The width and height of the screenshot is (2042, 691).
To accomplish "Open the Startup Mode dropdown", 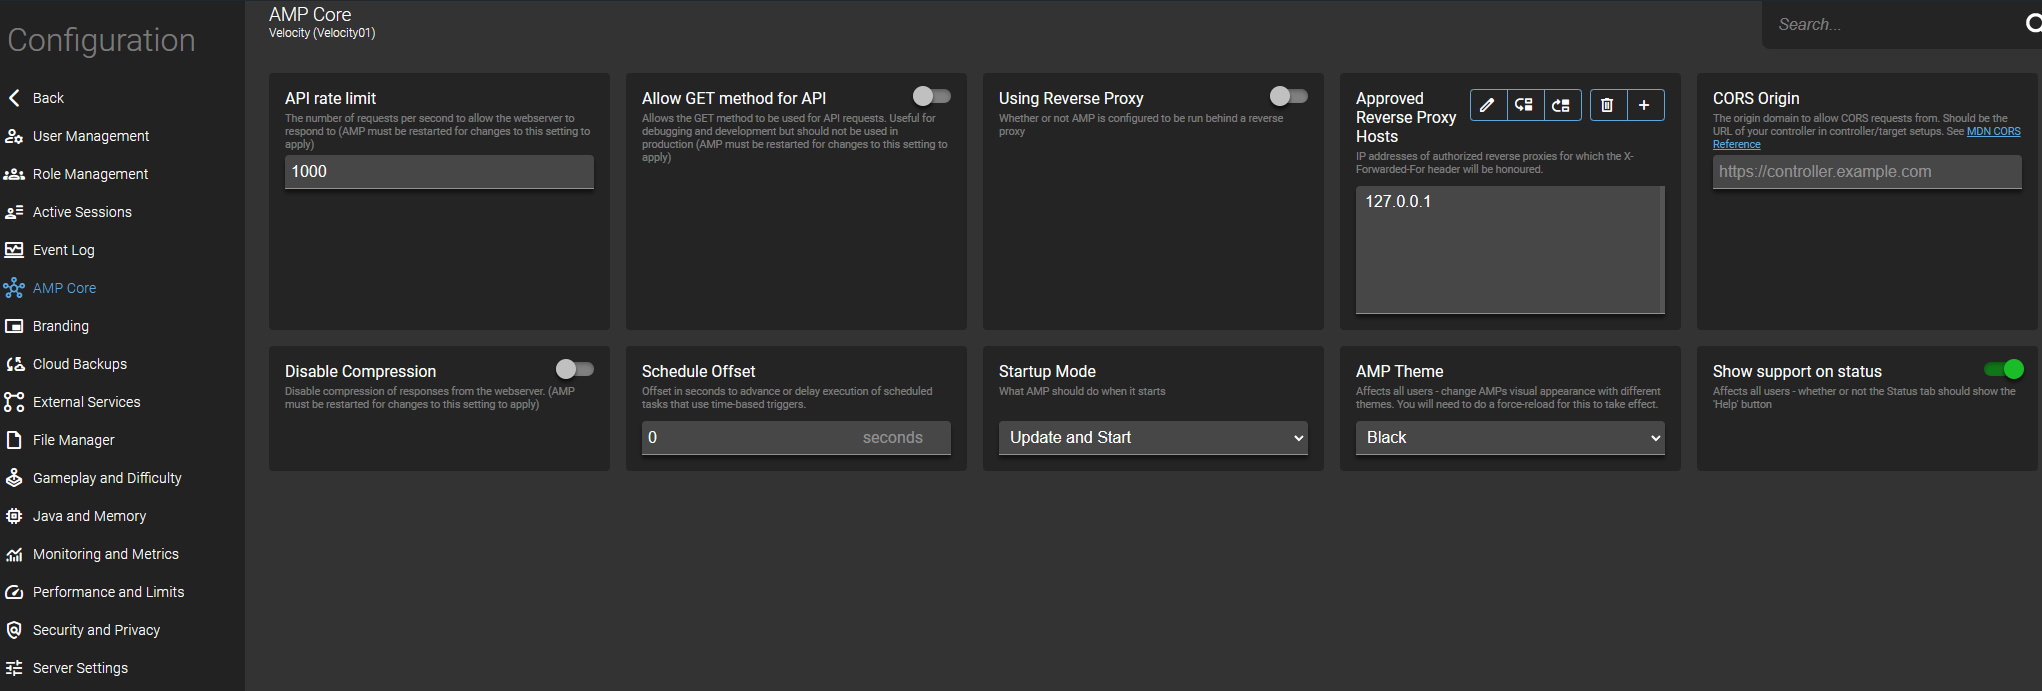I will pos(1153,438).
